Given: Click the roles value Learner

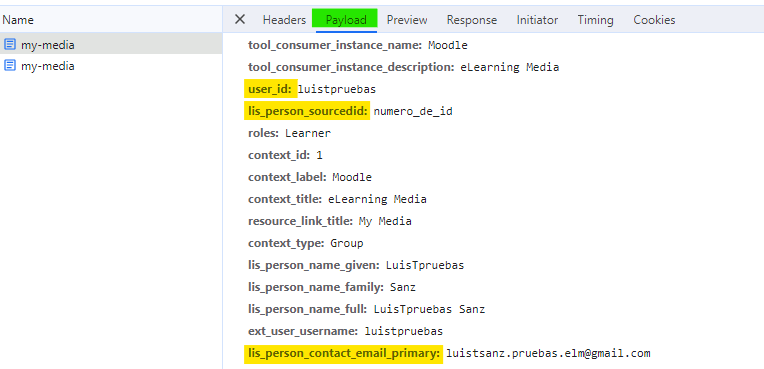Looking at the screenshot, I should [x=308, y=133].
